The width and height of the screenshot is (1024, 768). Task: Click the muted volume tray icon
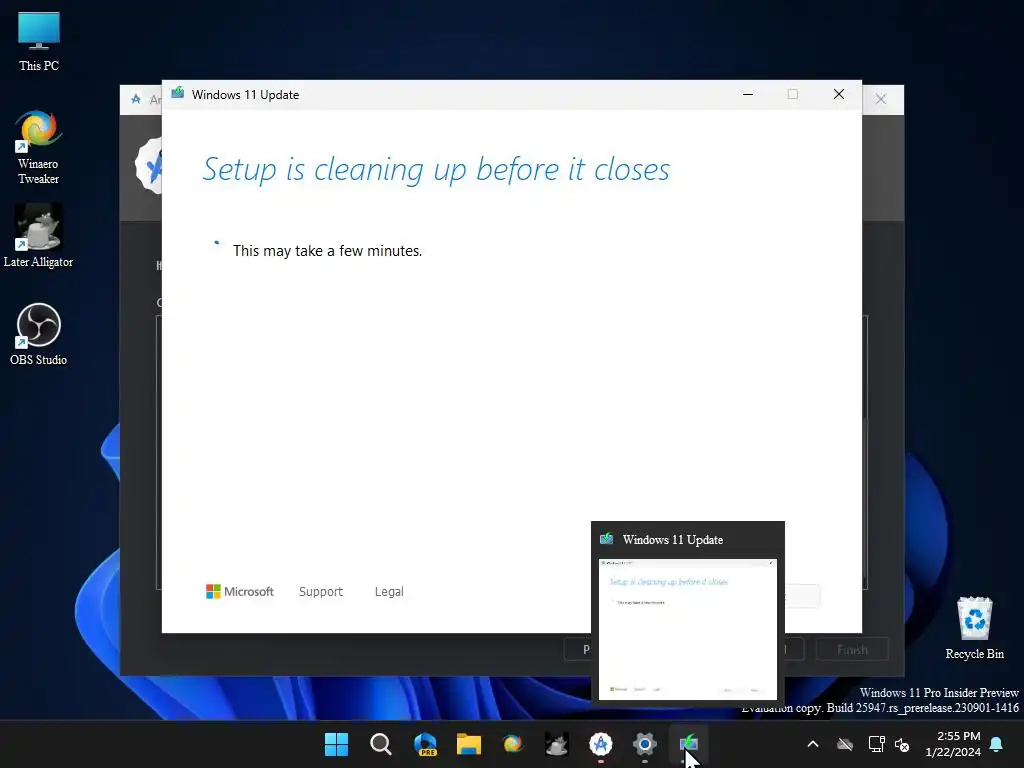902,744
